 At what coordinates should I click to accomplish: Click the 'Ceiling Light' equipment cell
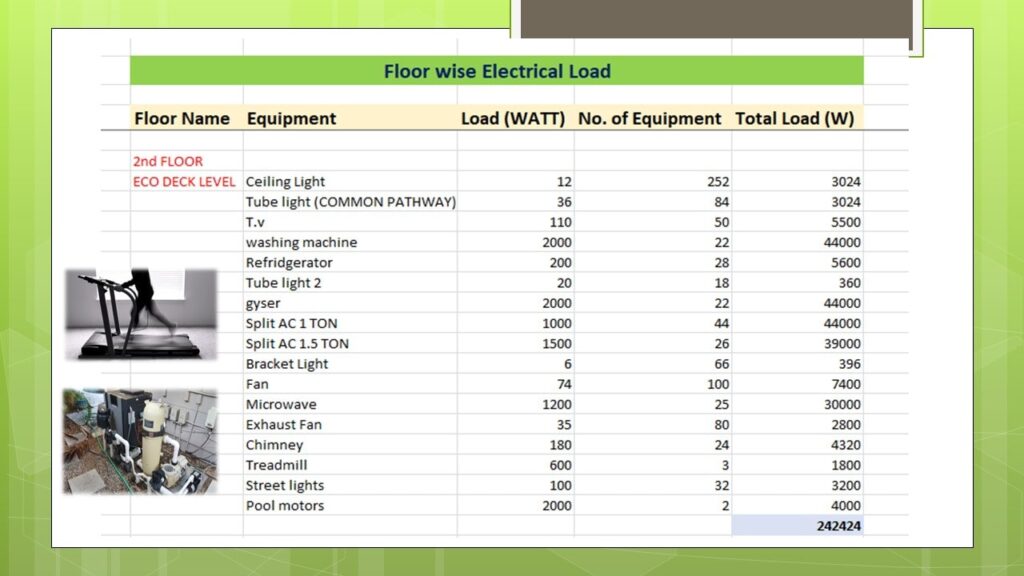pos(285,182)
